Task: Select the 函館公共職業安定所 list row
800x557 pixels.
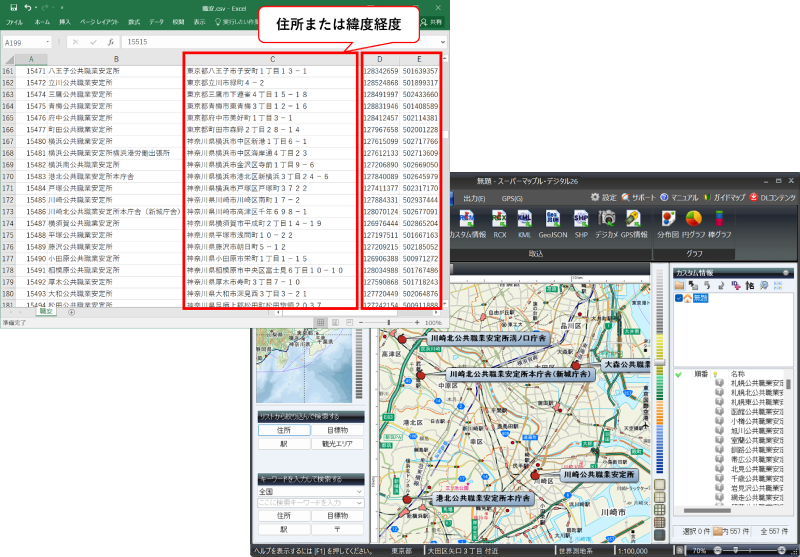Action: point(756,412)
